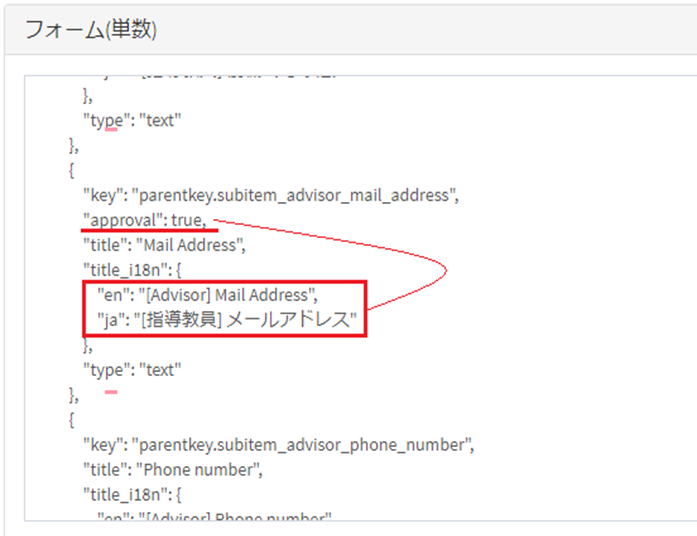Screen dimensions: 697x536
Task: Click the "key" label on the mail address line
Action: coord(104,195)
